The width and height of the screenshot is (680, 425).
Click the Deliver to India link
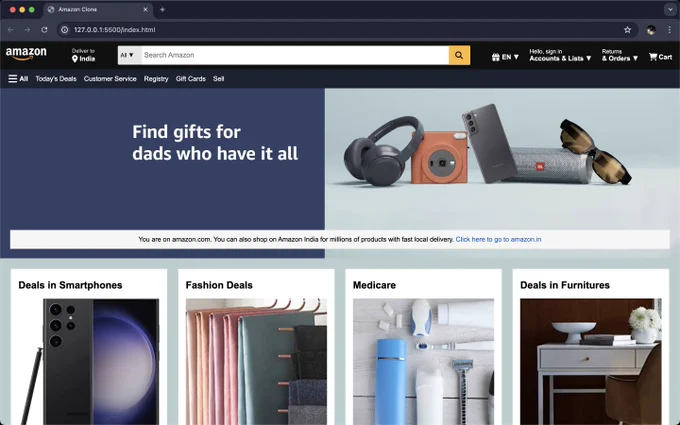click(83, 55)
